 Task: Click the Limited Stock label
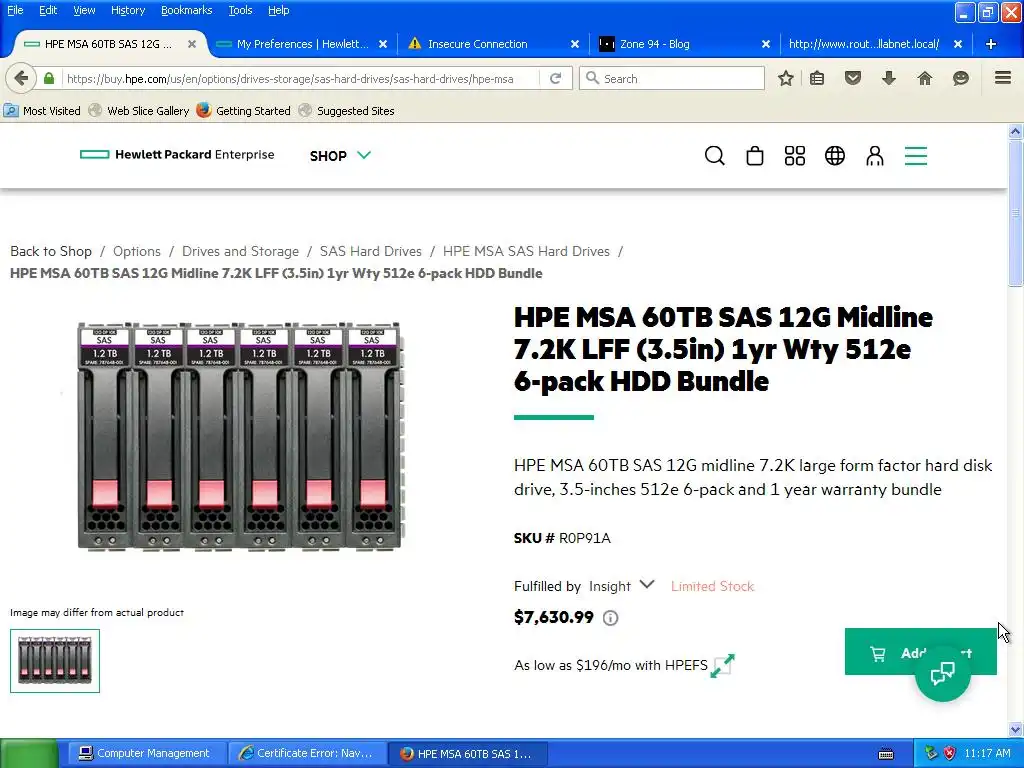pyautogui.click(x=712, y=586)
